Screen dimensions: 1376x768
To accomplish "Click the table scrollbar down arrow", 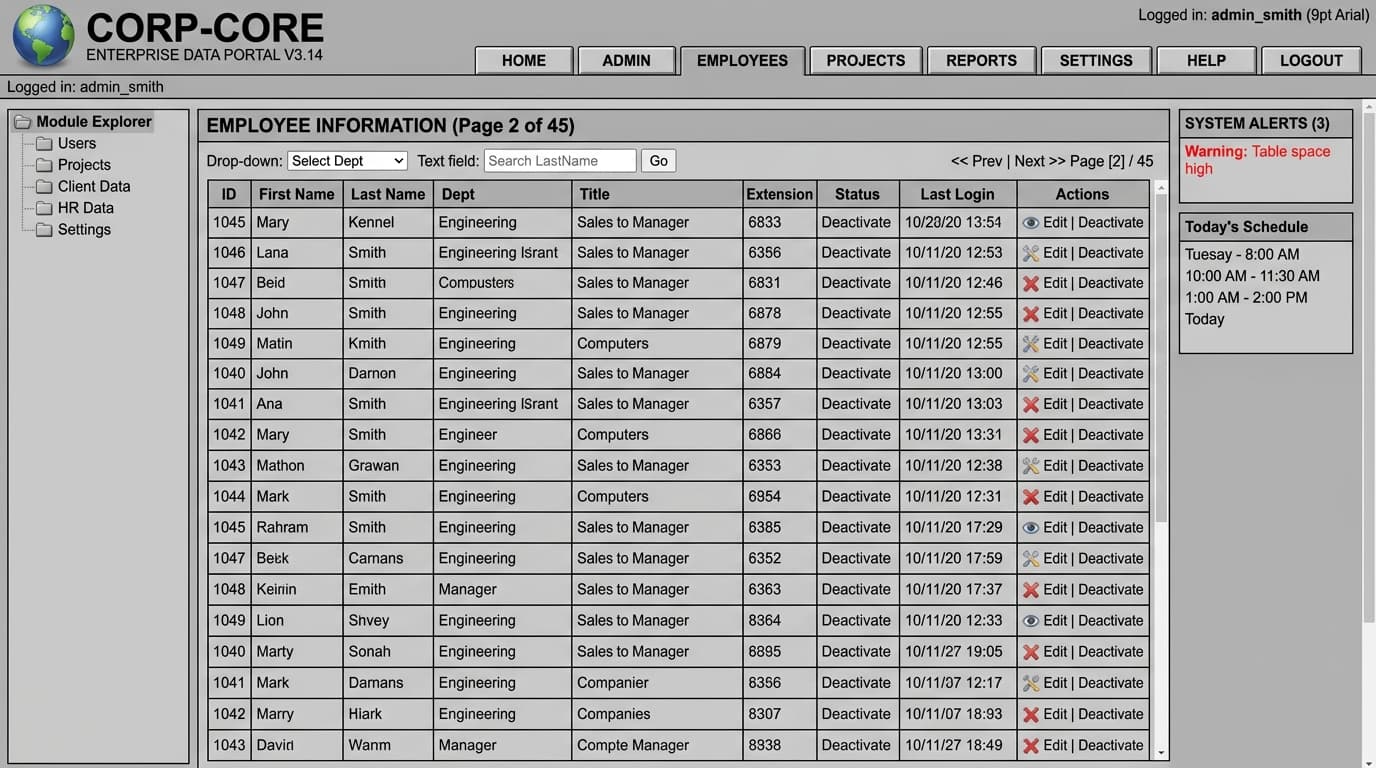I will pyautogui.click(x=1161, y=752).
